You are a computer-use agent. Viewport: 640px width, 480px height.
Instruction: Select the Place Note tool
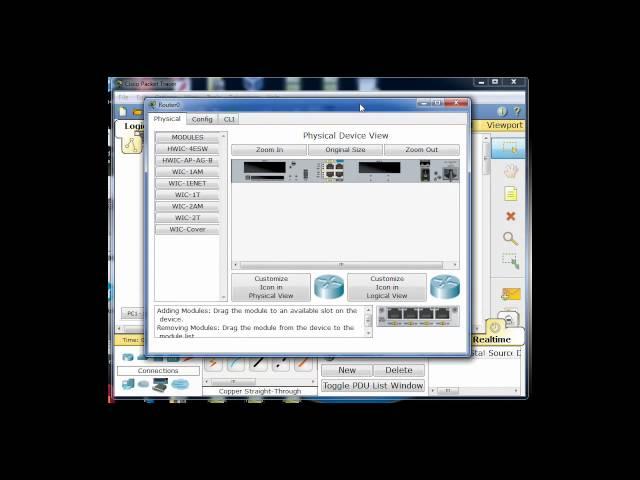[510, 193]
